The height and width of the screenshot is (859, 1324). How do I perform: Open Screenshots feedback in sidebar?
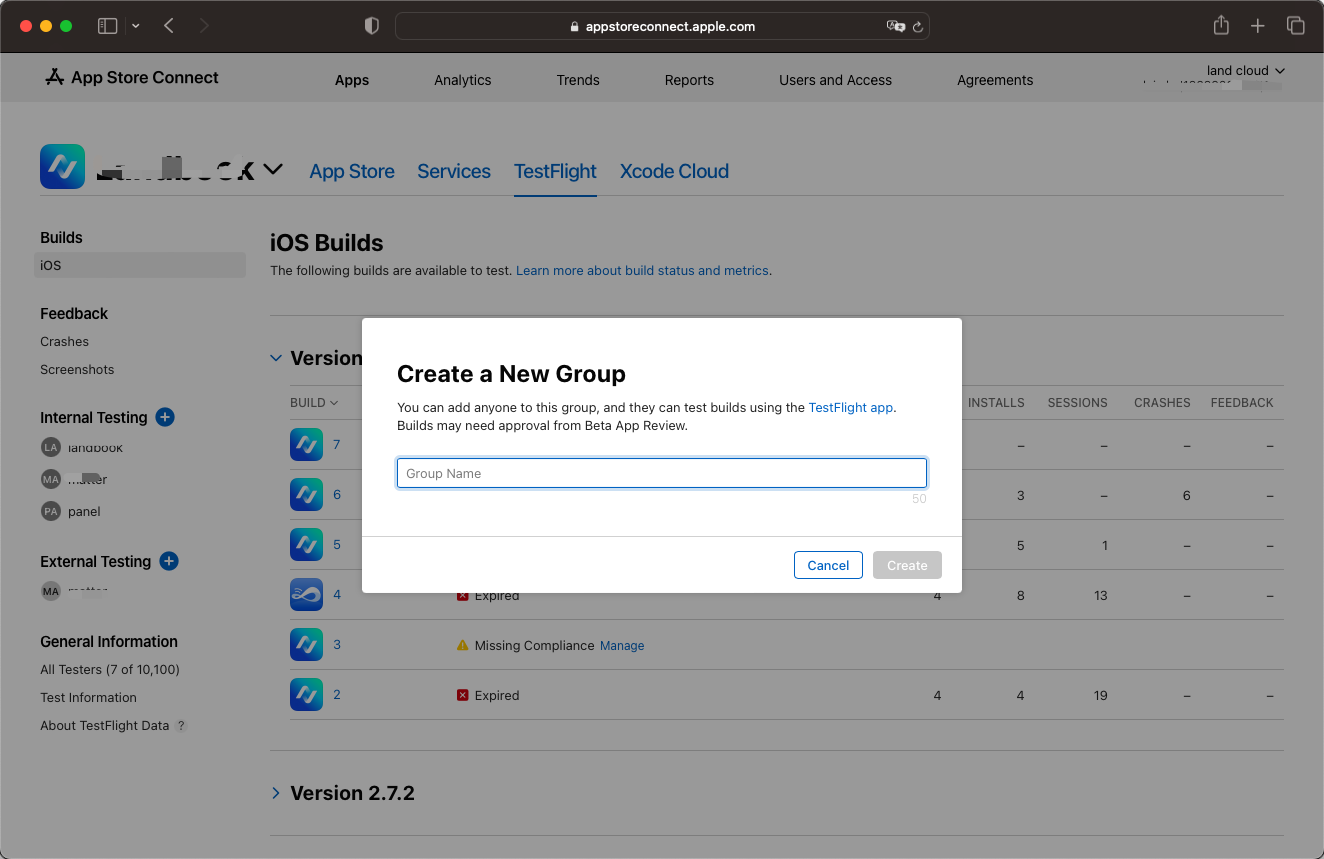coord(77,369)
